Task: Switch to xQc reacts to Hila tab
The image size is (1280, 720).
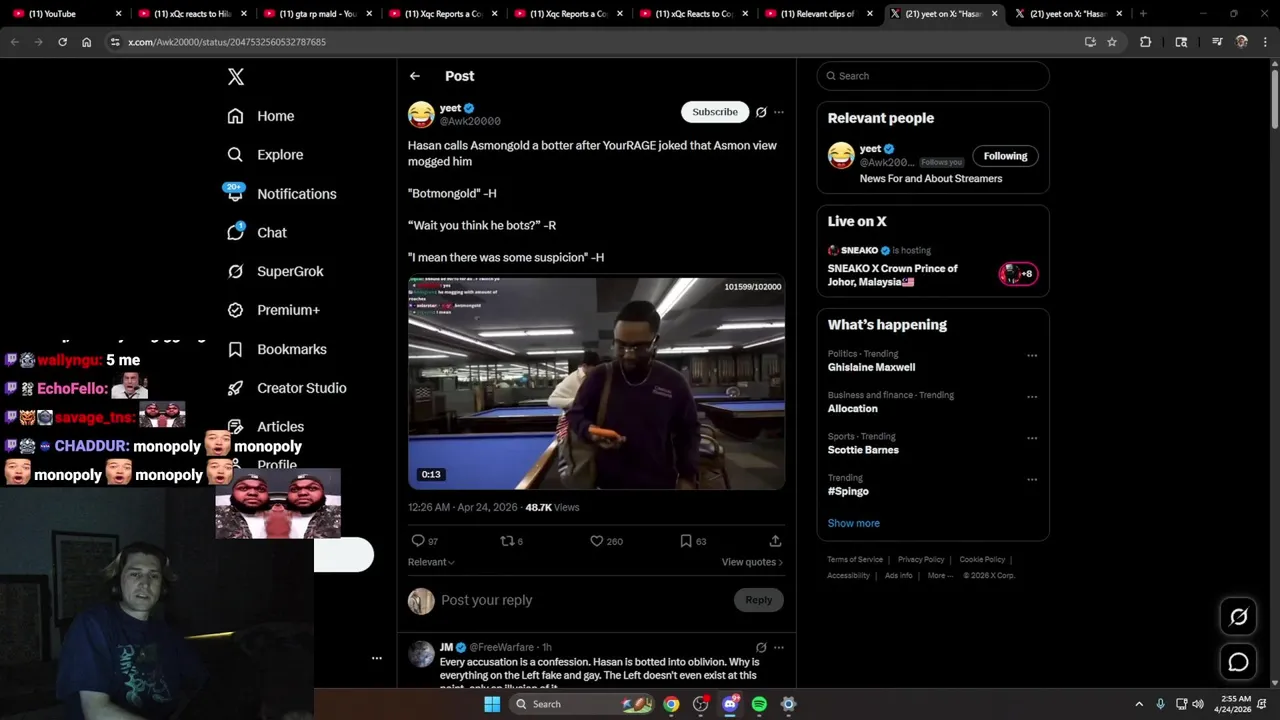Action: 190,14
